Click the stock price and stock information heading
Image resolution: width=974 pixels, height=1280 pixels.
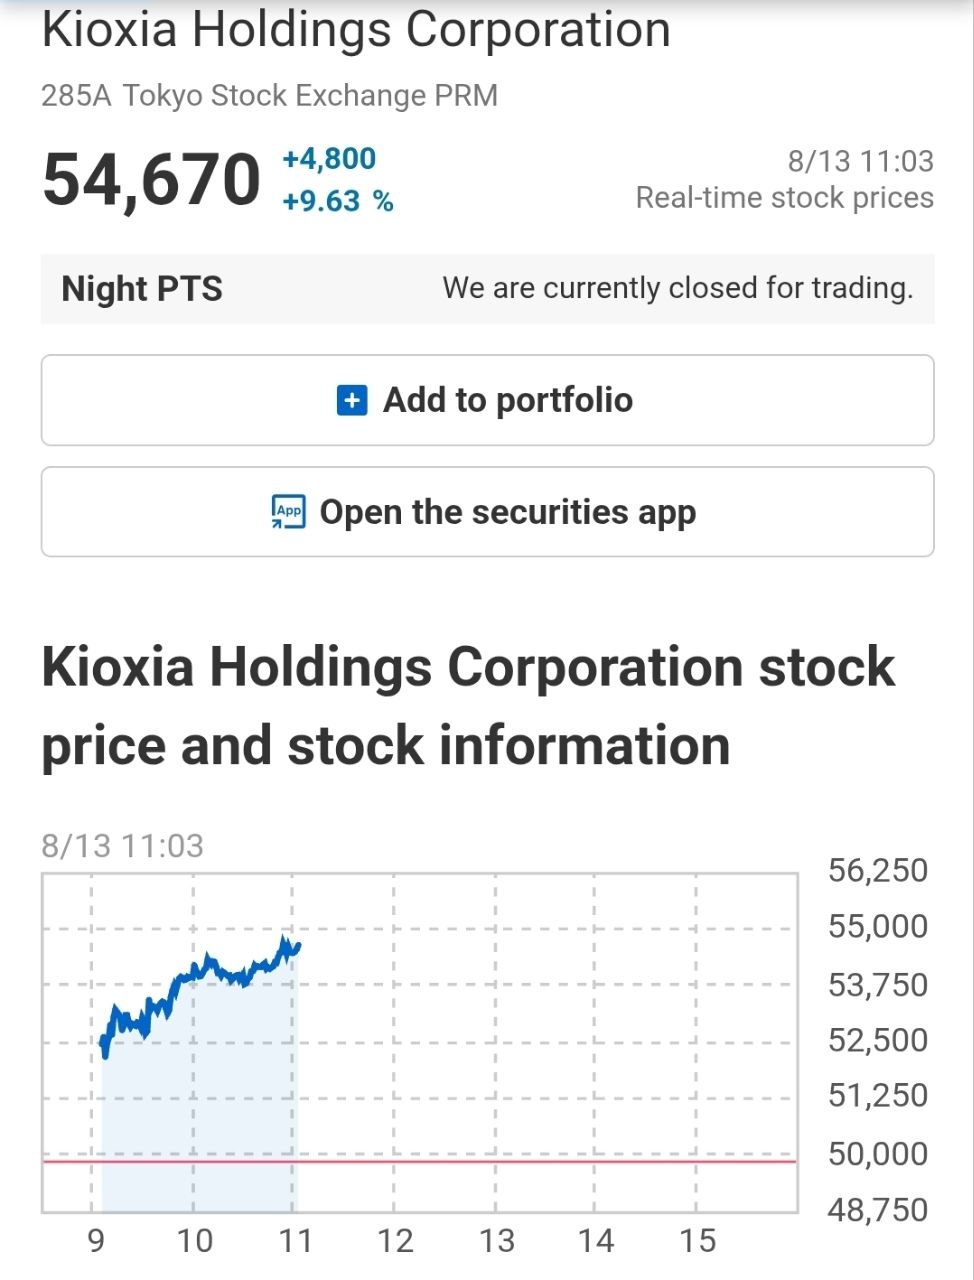(x=468, y=706)
